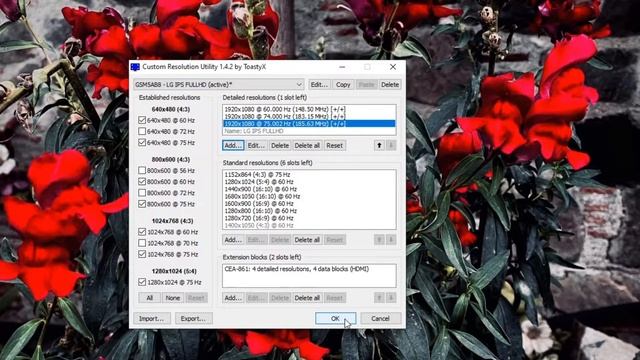Click the Custom Resolution Utility title bar icon

[135, 67]
